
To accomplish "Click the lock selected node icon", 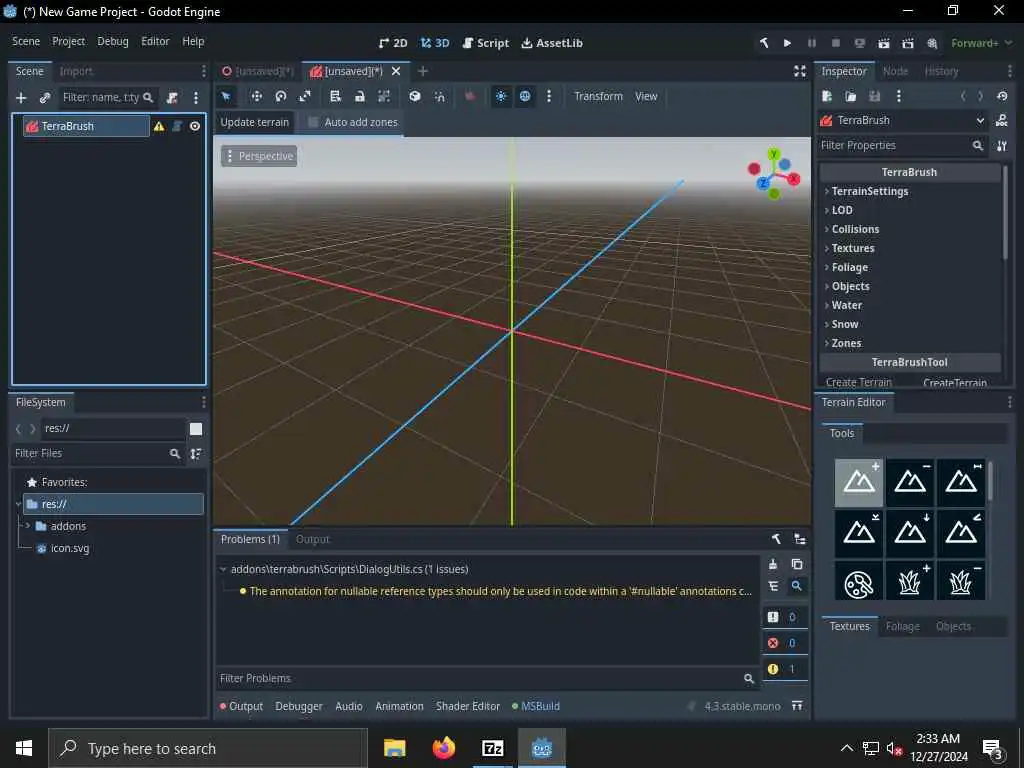I will [x=359, y=97].
